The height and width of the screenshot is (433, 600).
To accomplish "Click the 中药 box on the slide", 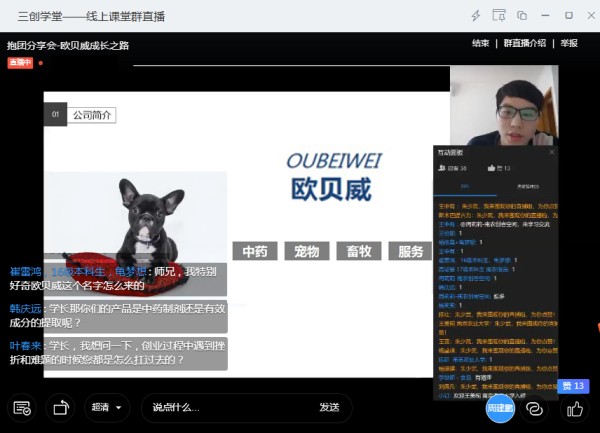I will [x=255, y=251].
